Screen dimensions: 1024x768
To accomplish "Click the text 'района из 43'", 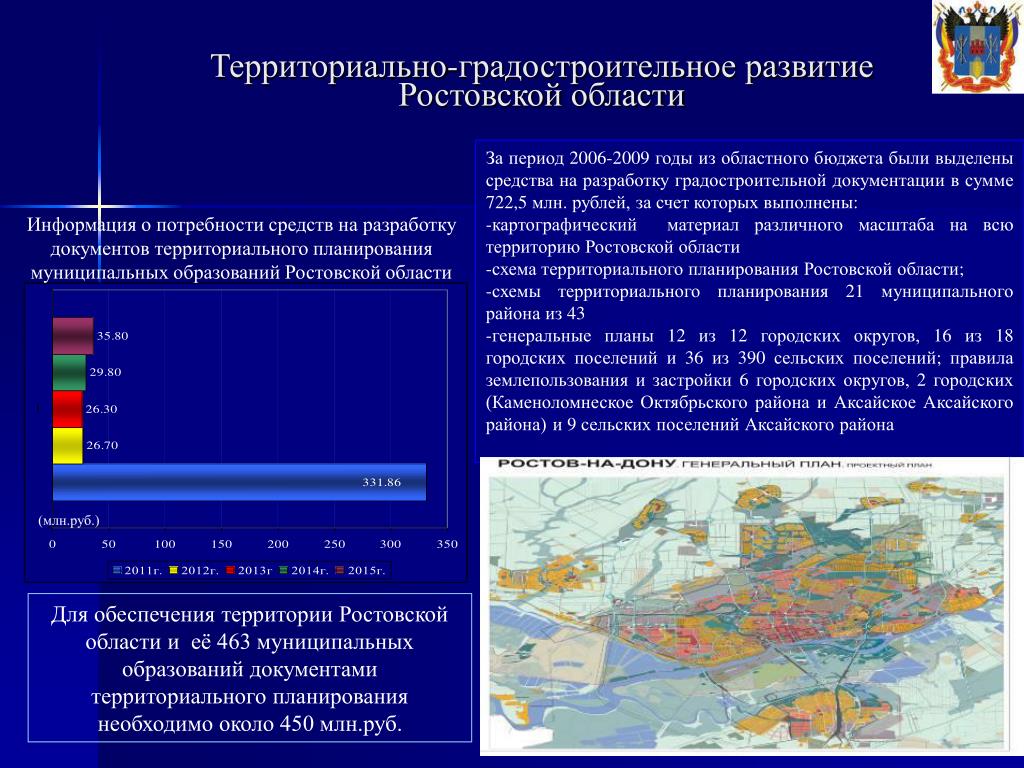I will point(536,313).
